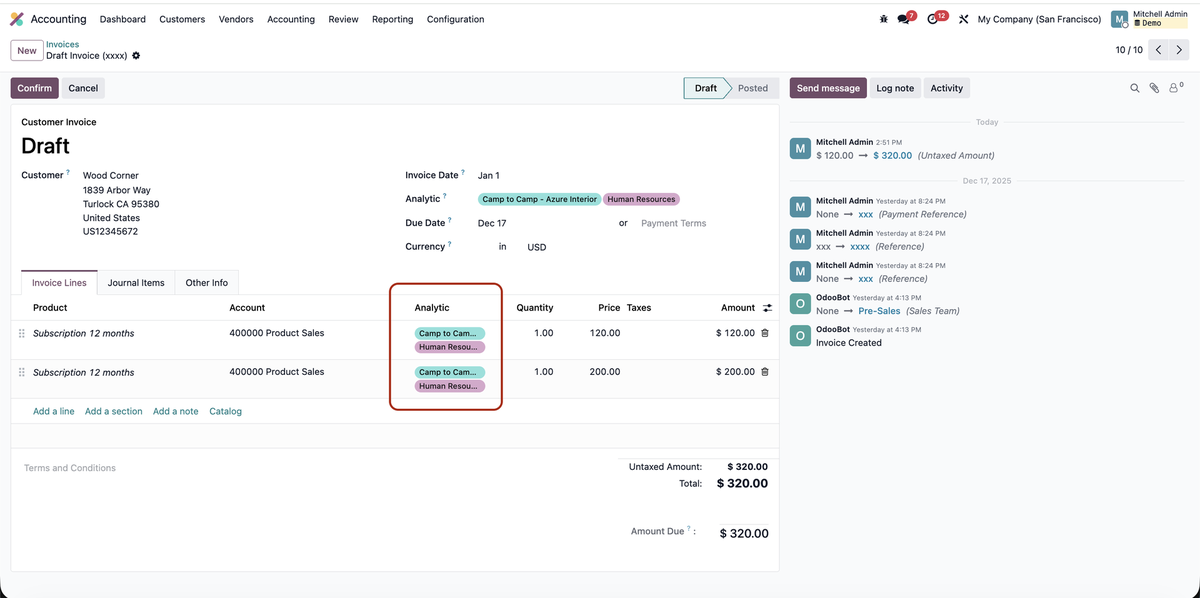Click the Add a line link

pos(53,411)
